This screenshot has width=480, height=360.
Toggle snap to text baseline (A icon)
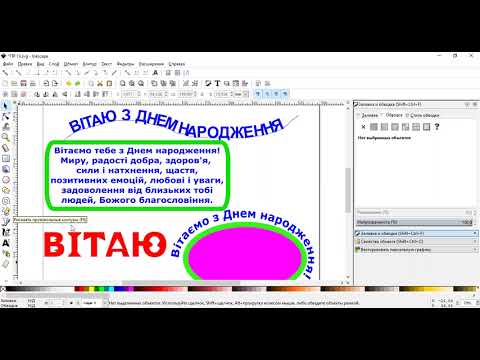pos(155,73)
